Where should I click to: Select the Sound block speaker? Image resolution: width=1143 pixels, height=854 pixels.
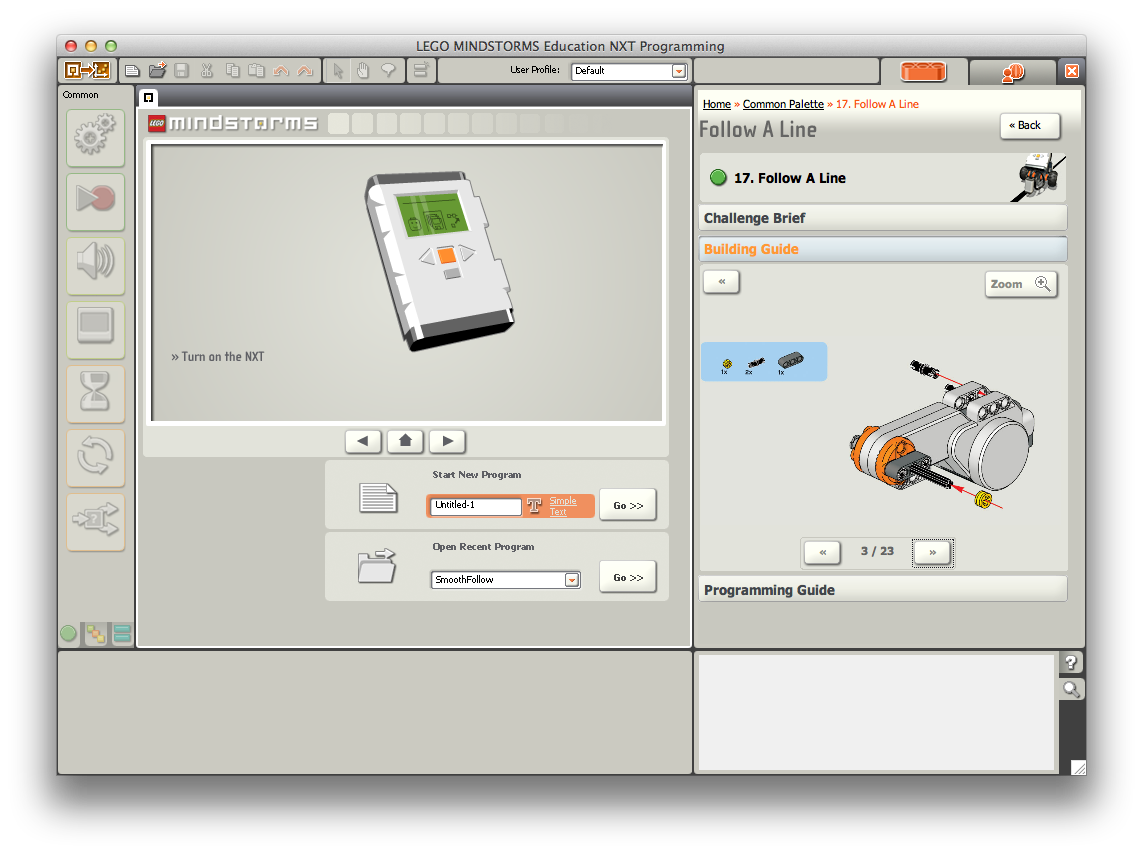[x=95, y=266]
